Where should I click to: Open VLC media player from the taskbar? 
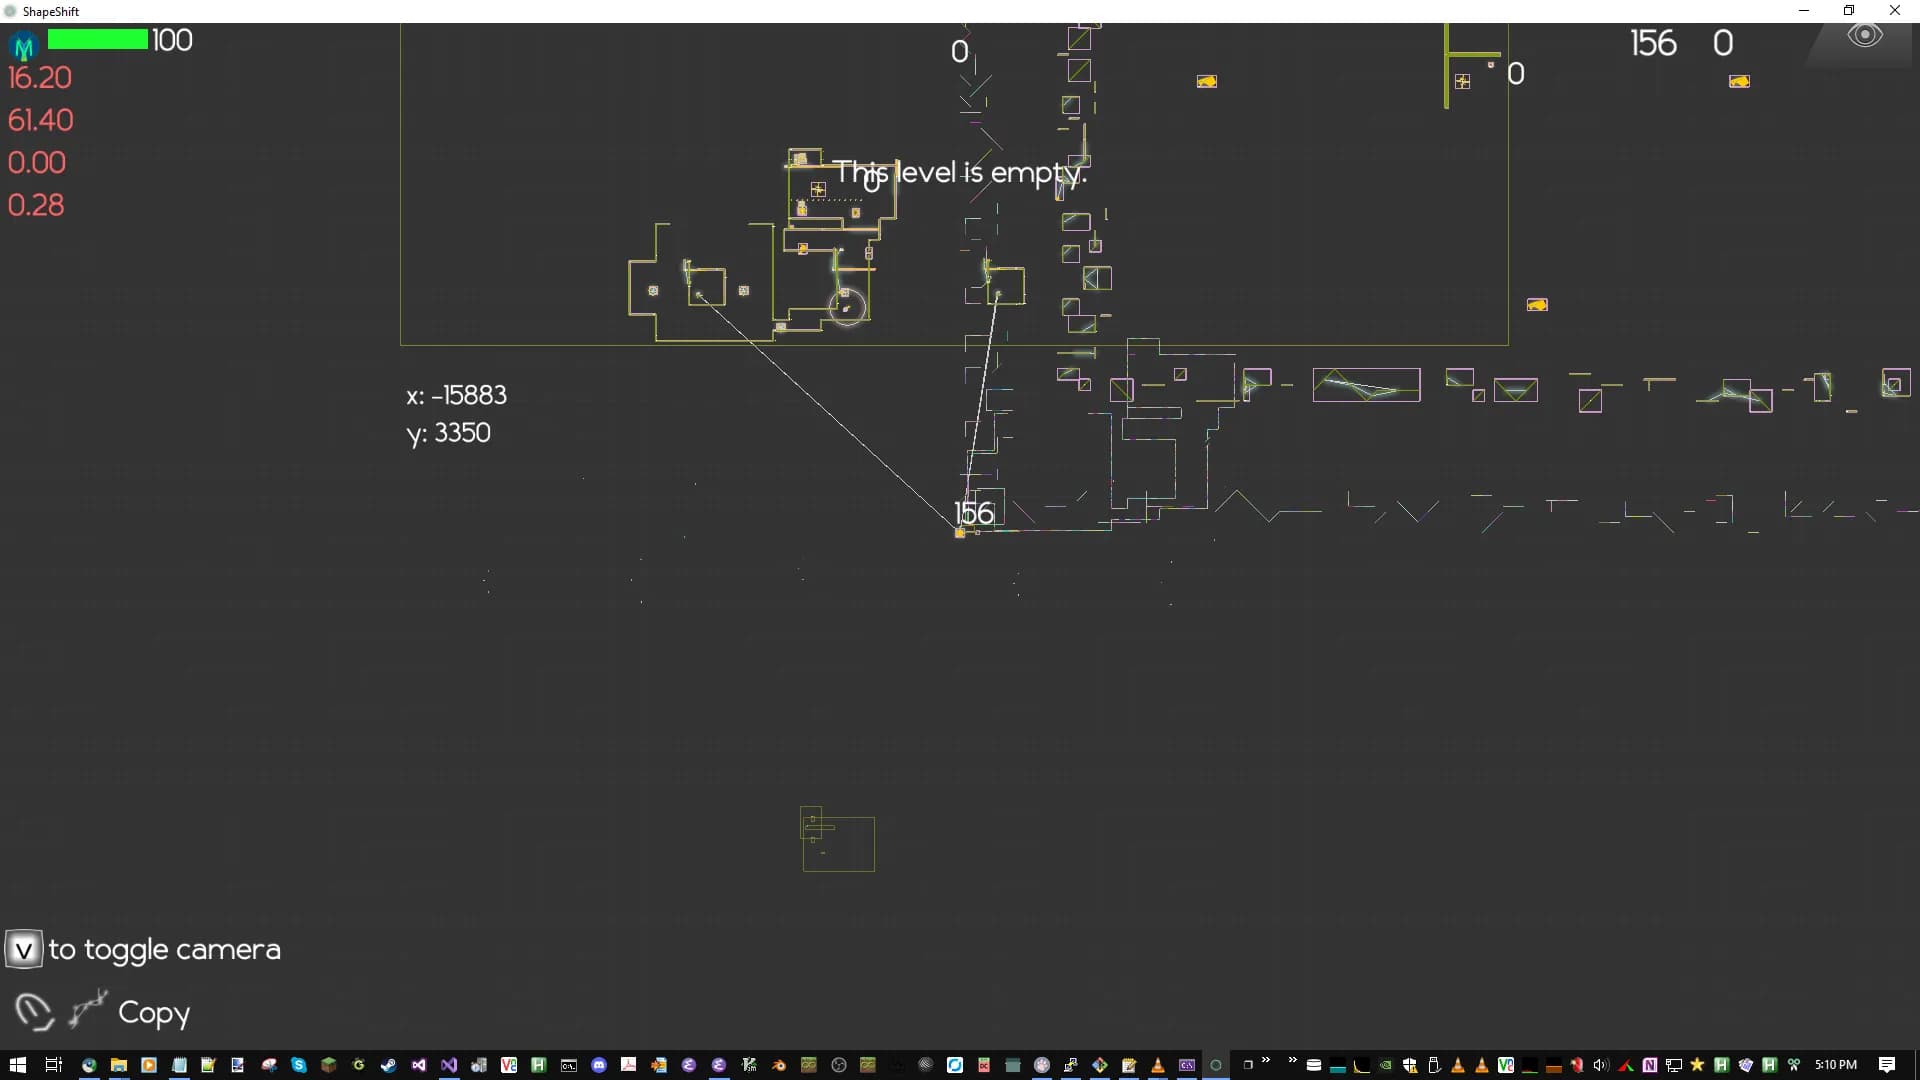[1158, 1065]
